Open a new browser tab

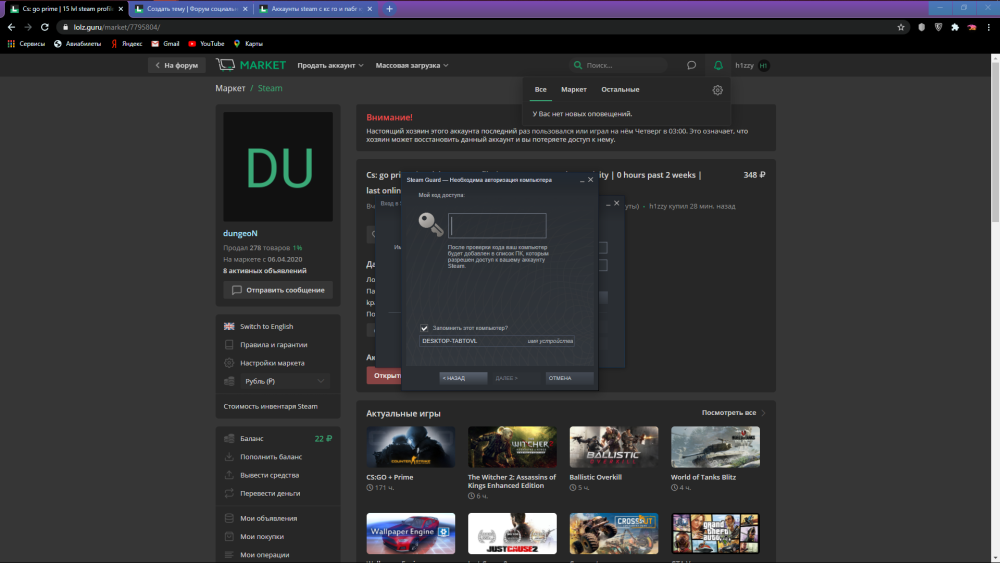coord(389,9)
